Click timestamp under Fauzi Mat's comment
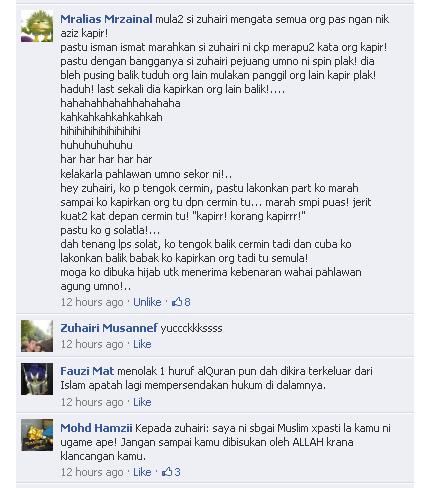This screenshot has height=488, width=440. tap(92, 402)
